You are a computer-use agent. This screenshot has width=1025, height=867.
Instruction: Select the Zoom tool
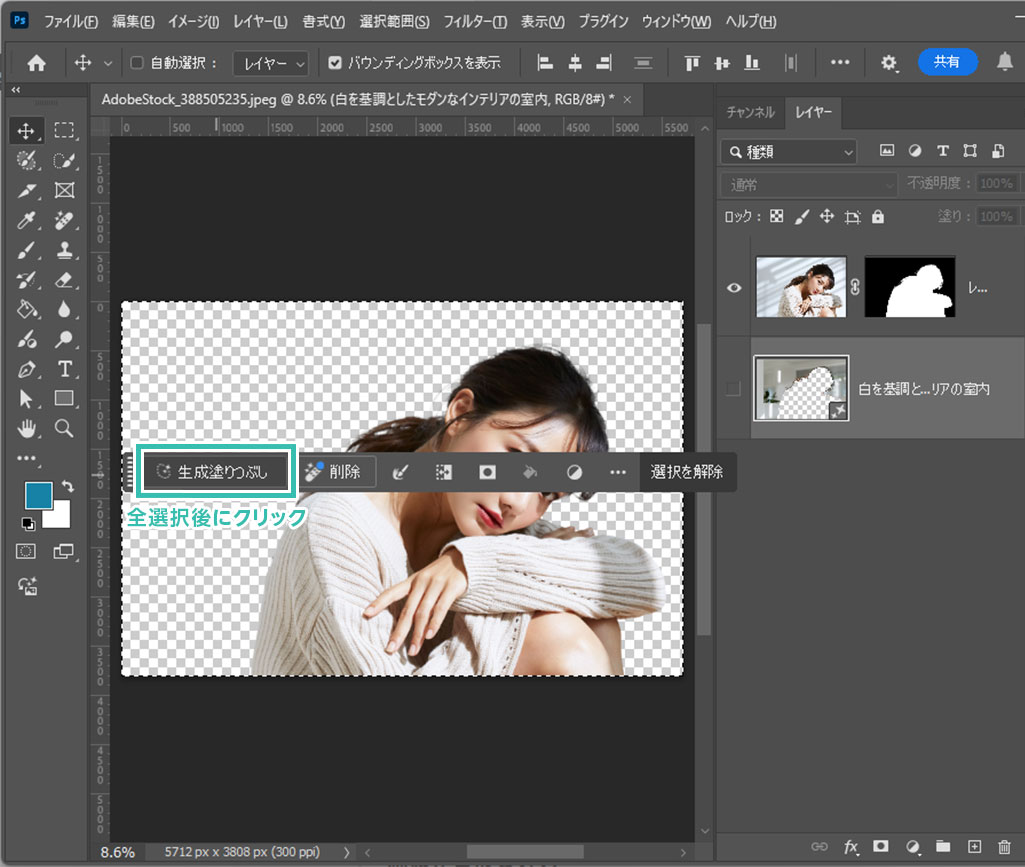tap(64, 428)
